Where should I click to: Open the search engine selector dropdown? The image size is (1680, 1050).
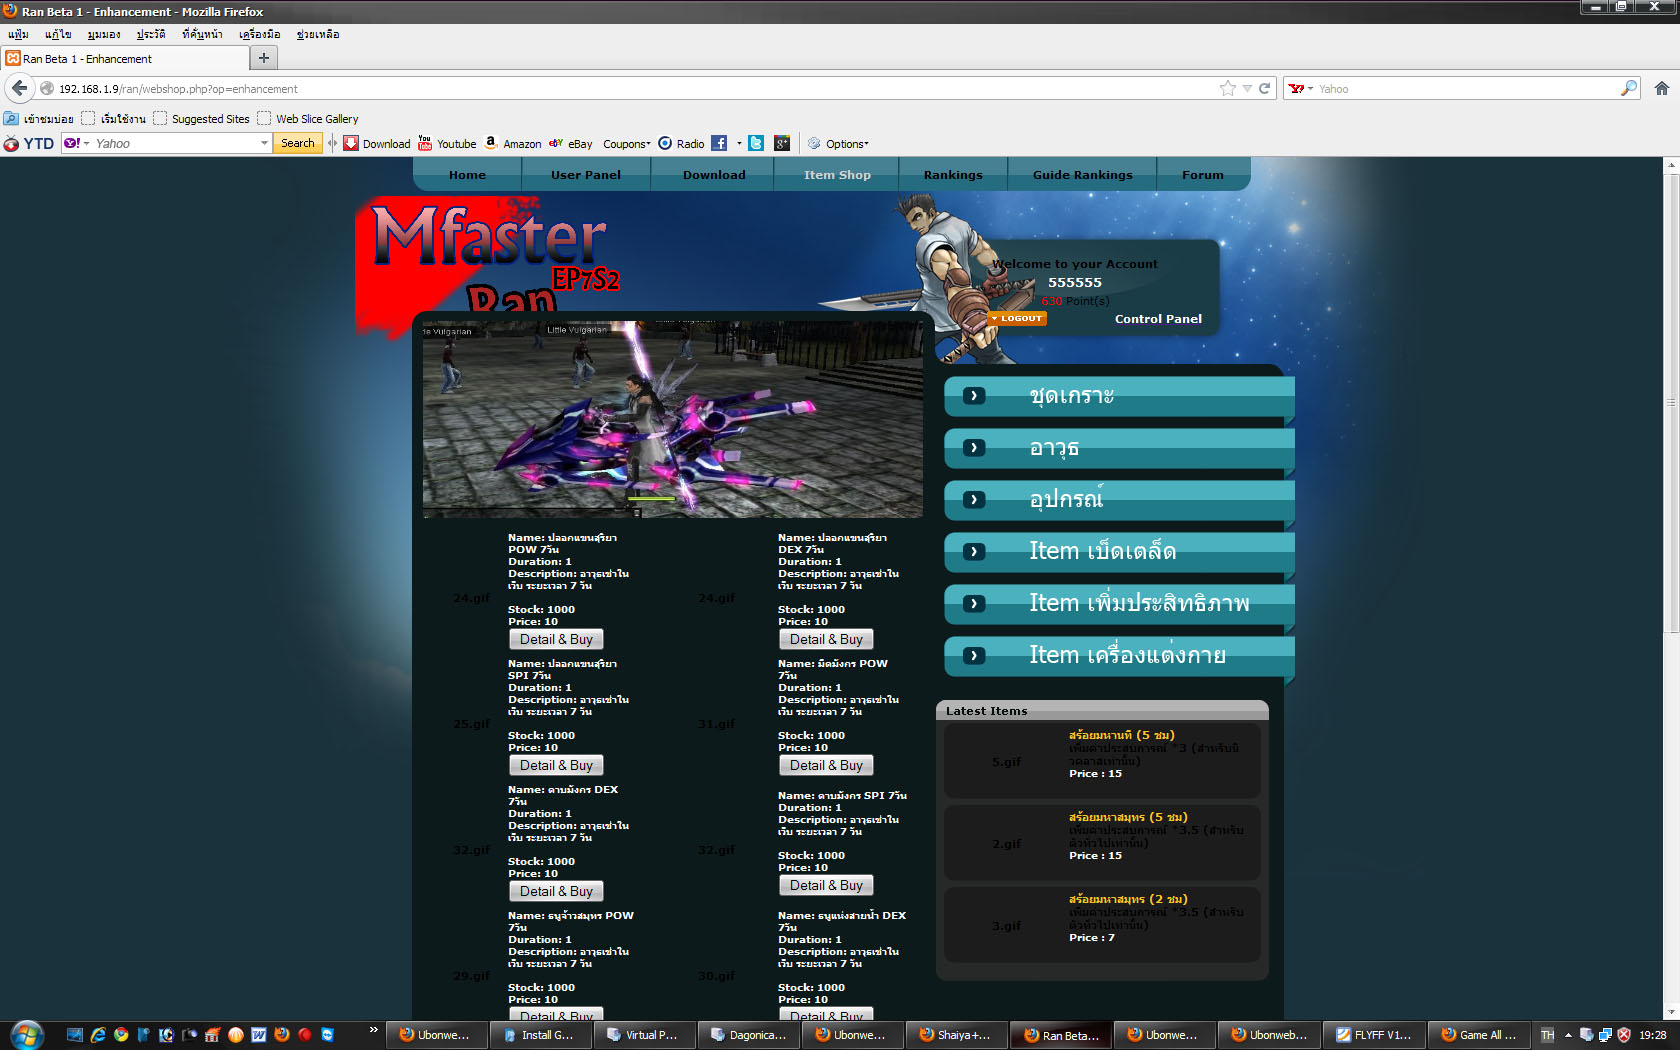click(x=1300, y=88)
